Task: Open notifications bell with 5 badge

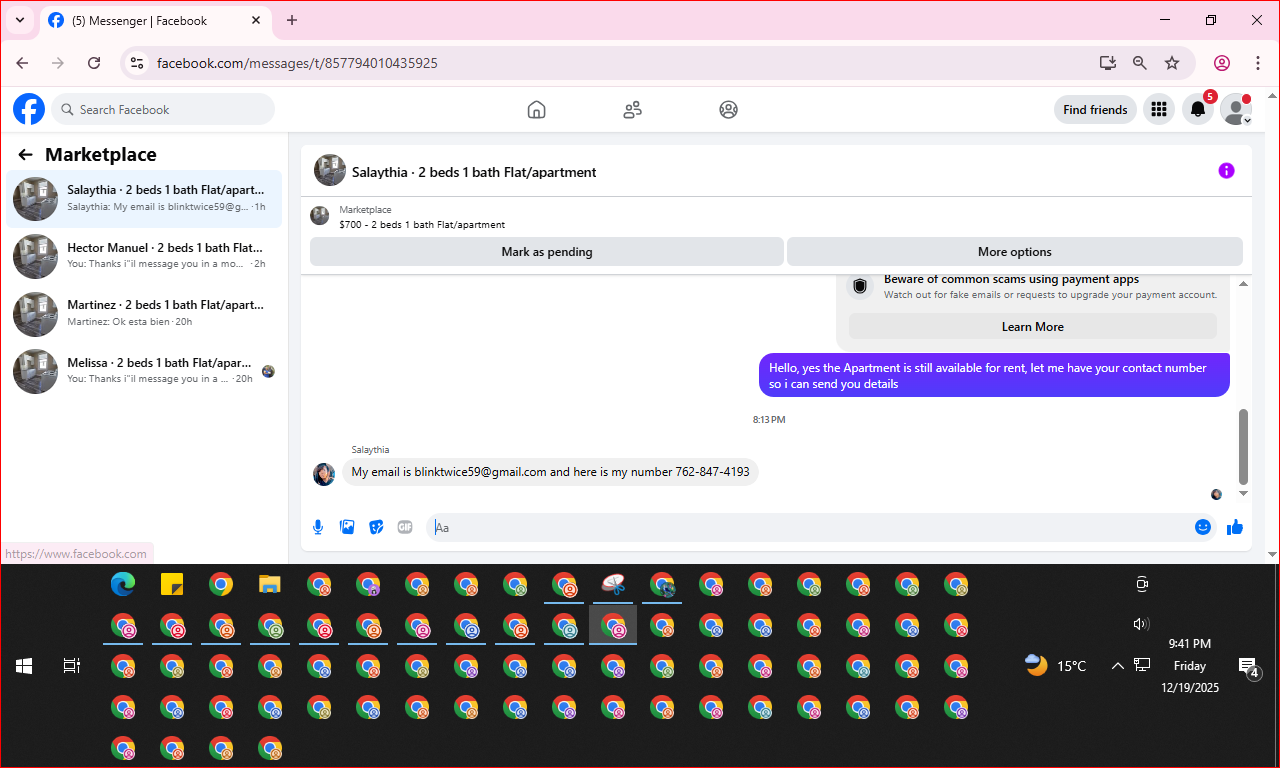Action: 1198,110
